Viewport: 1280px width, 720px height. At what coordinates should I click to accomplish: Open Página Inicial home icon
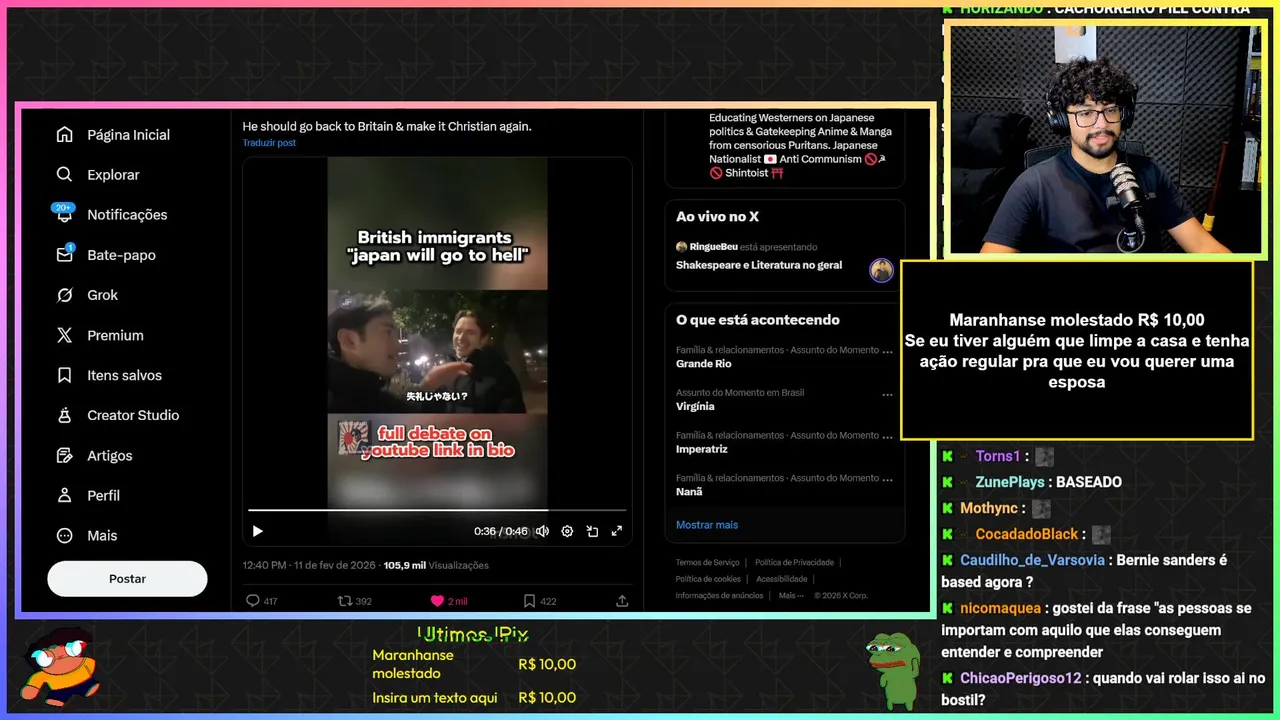65,135
